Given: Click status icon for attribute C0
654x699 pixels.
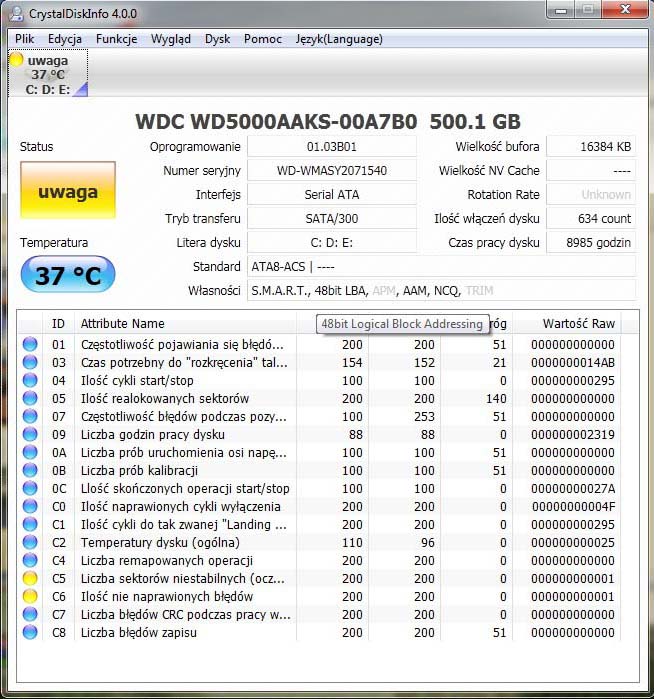Looking at the screenshot, I should 30,506.
